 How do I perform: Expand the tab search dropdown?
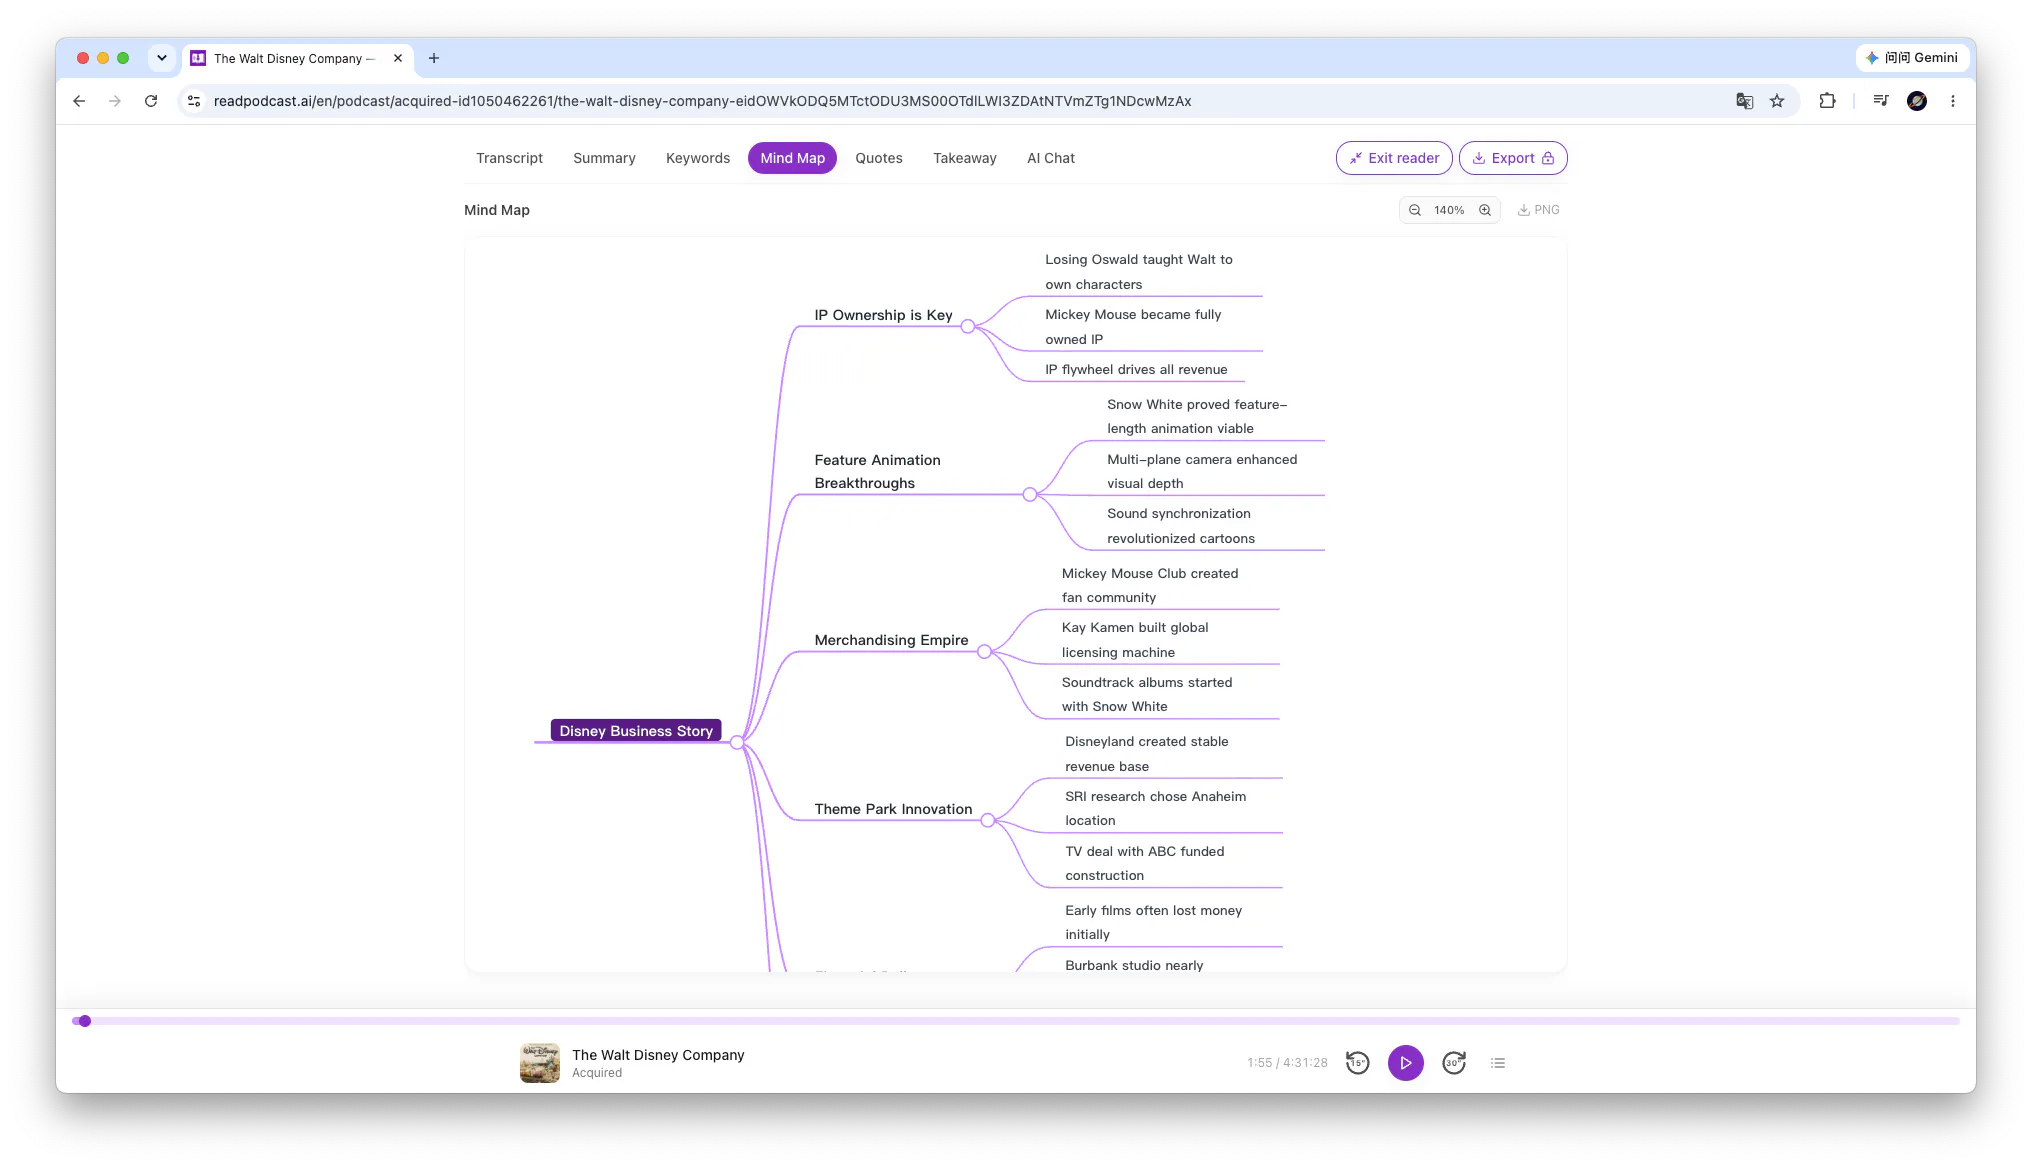tap(162, 58)
